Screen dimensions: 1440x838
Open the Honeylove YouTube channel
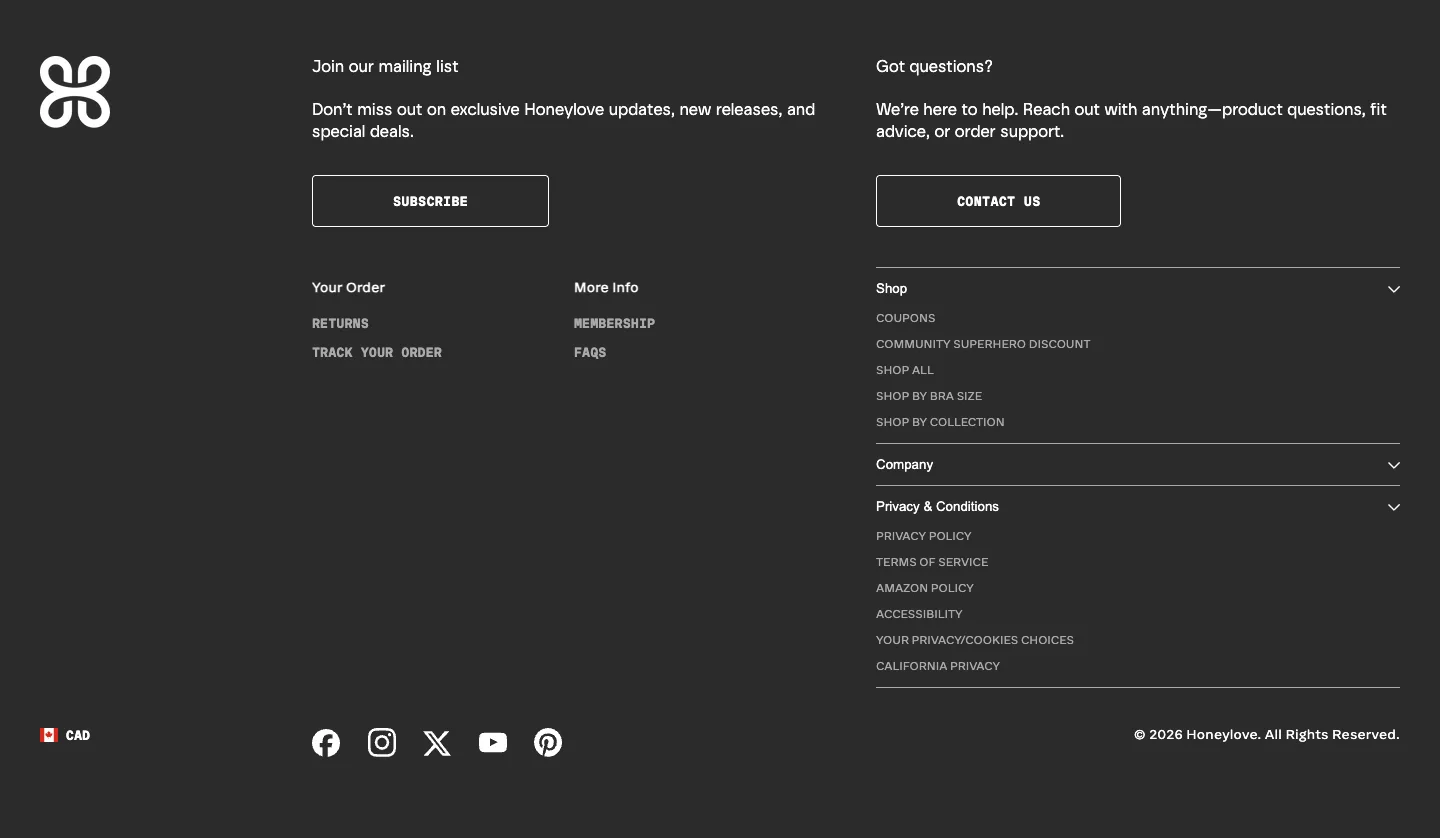[x=493, y=743]
